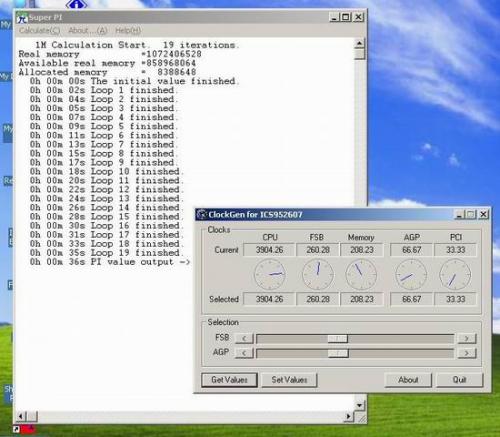
Task: Click Super PI vertical scrollbar up arrow
Action: pos(359,44)
